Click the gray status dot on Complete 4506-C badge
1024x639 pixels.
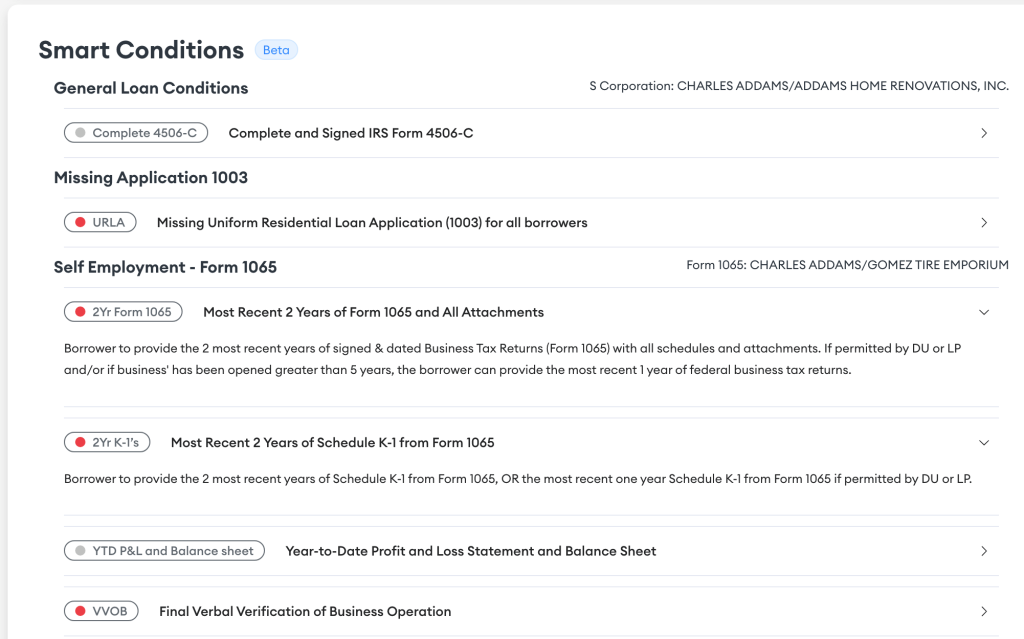point(80,132)
